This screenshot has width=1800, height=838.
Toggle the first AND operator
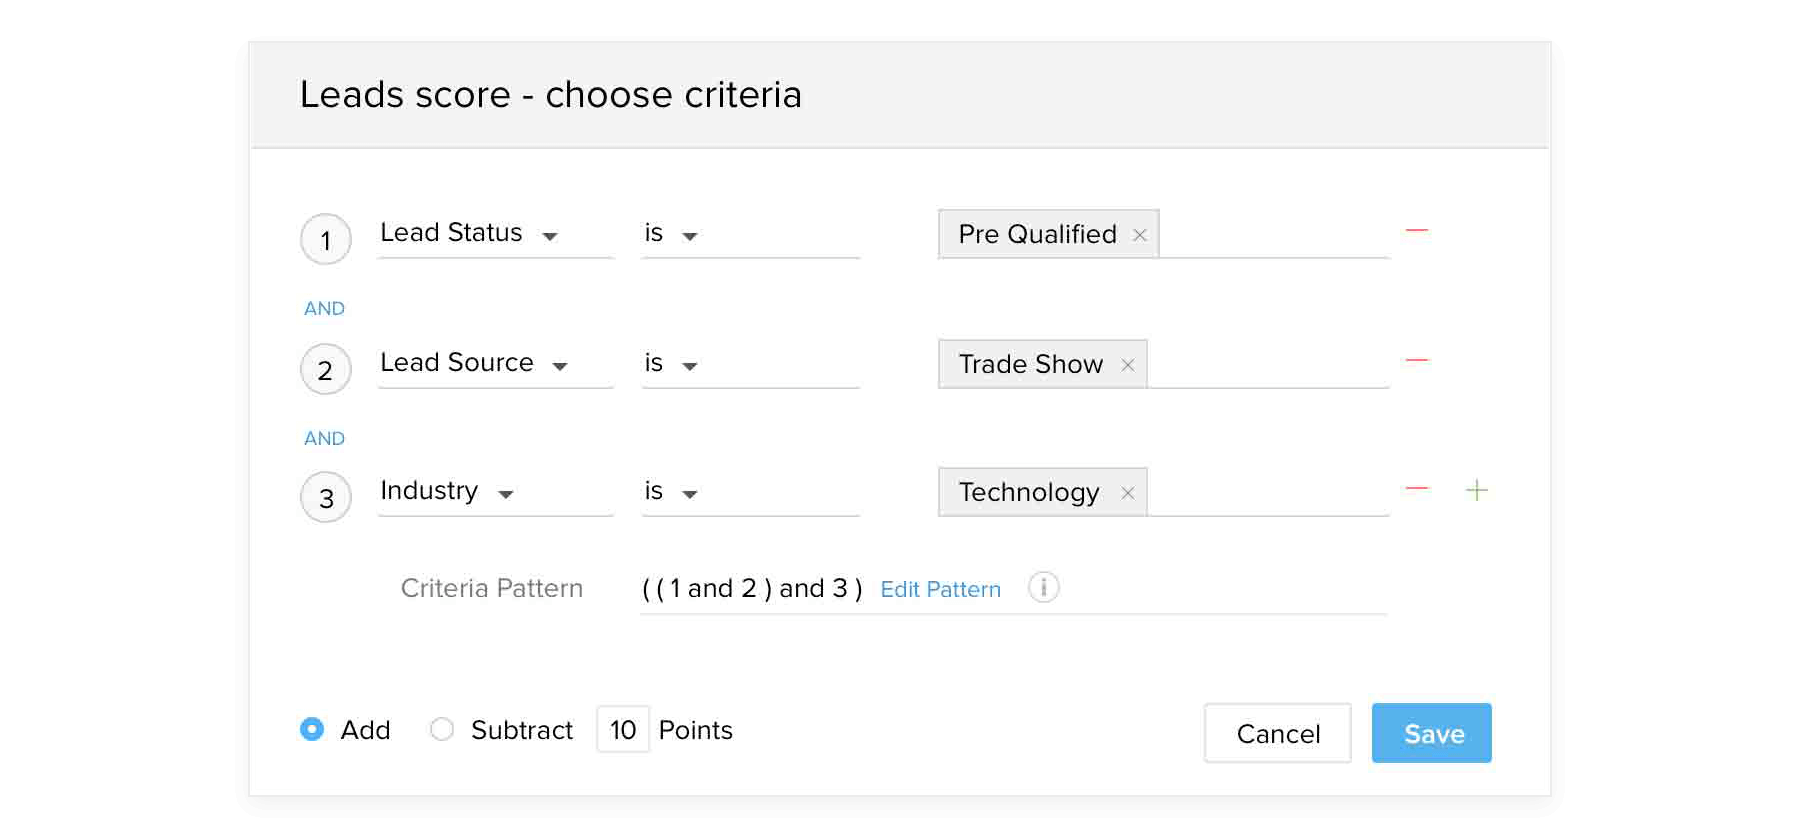[x=324, y=309]
